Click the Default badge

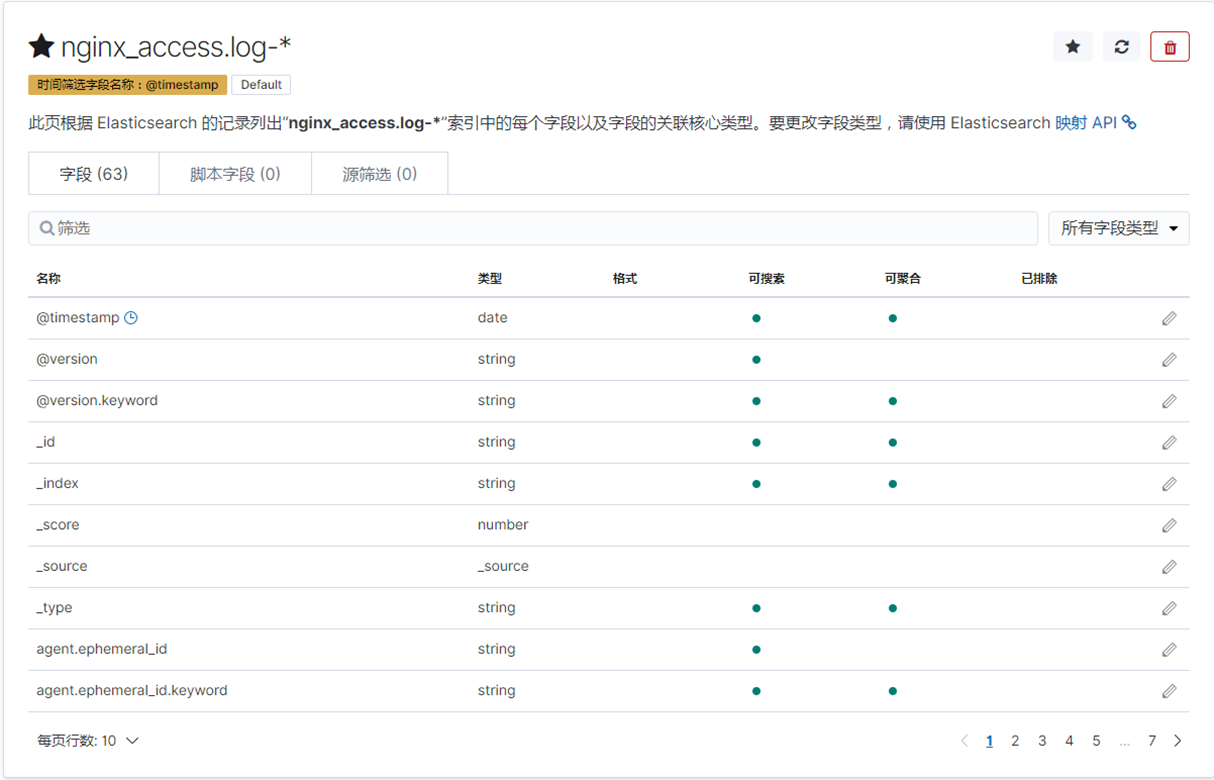pyautogui.click(x=261, y=85)
